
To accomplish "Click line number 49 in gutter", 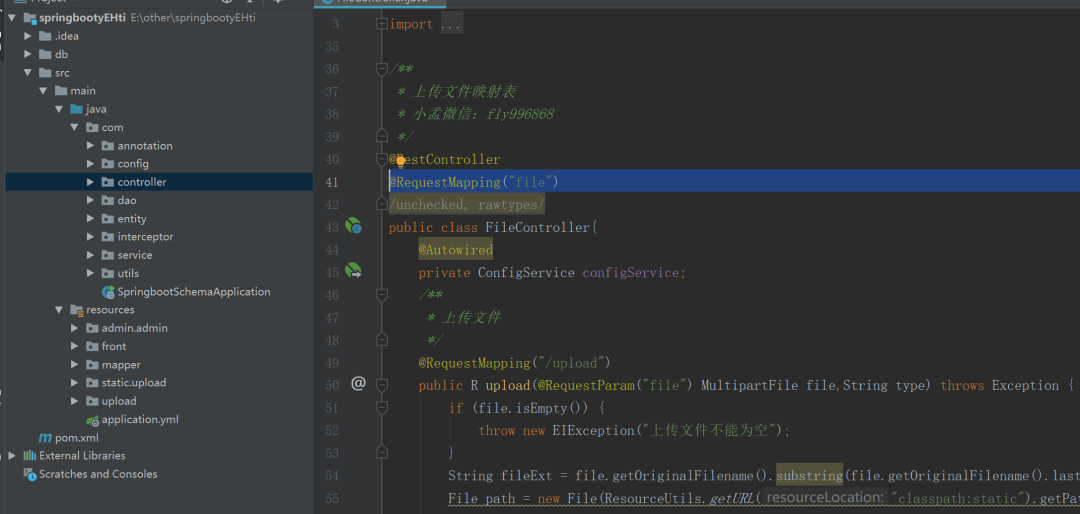I will (331, 363).
